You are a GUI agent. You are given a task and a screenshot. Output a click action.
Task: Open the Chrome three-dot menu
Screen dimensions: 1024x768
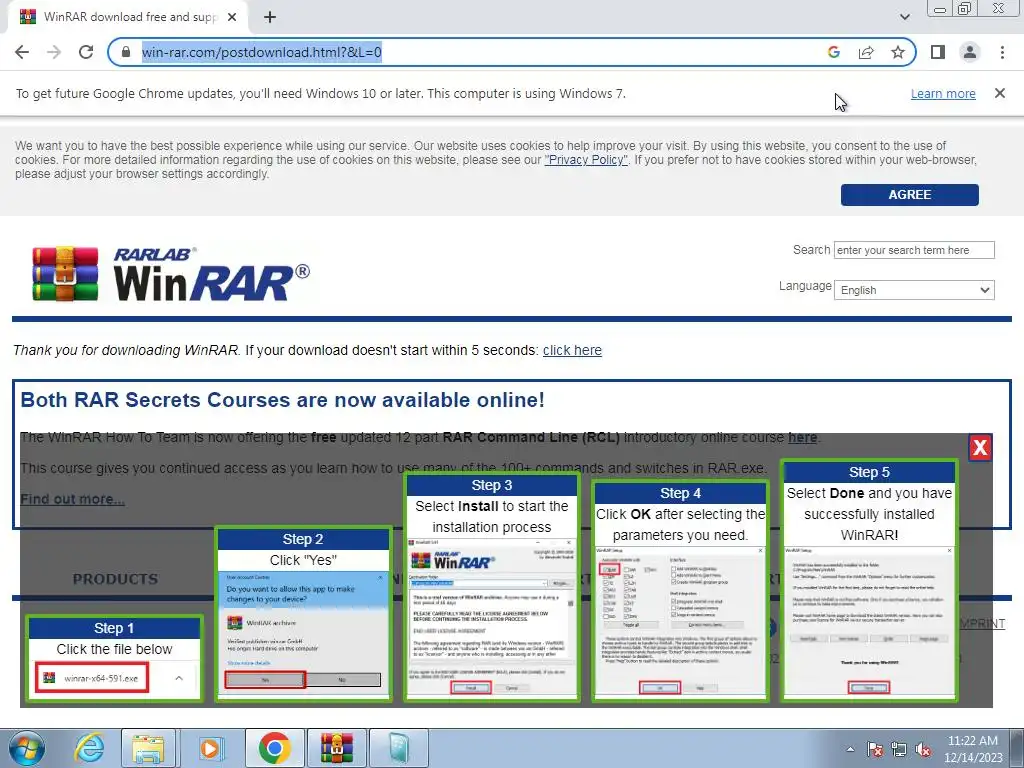pos(1002,52)
